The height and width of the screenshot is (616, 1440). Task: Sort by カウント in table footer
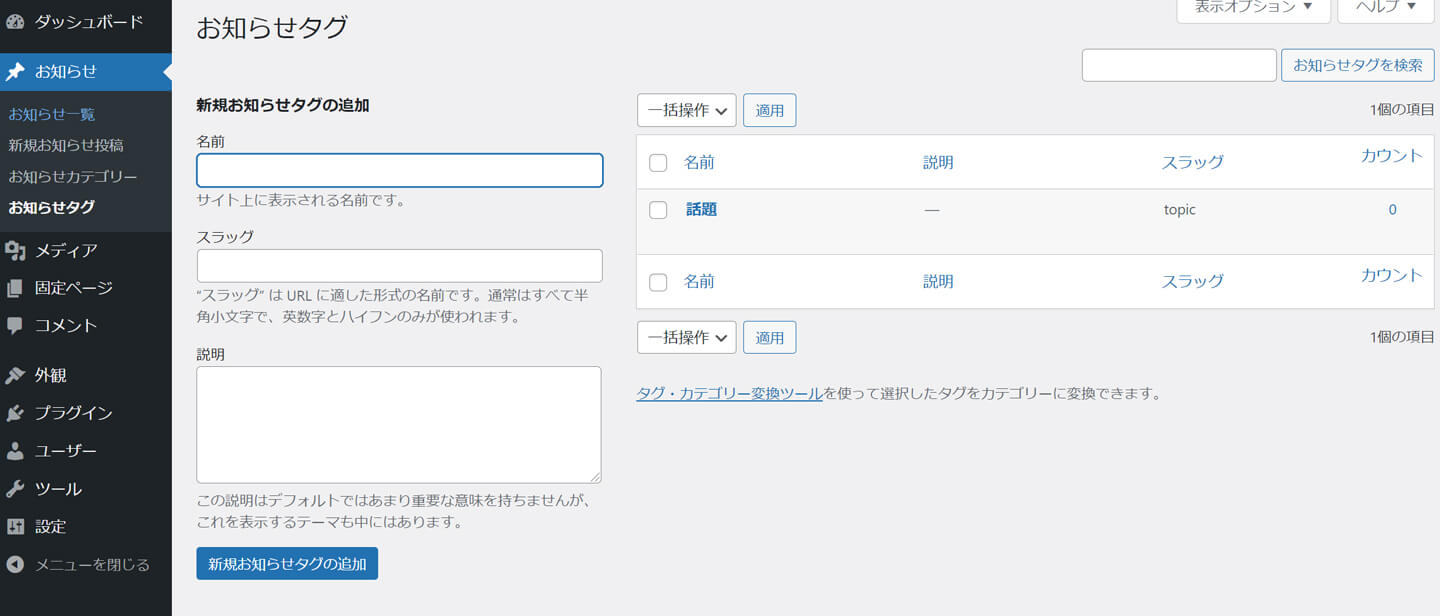tap(1391, 275)
